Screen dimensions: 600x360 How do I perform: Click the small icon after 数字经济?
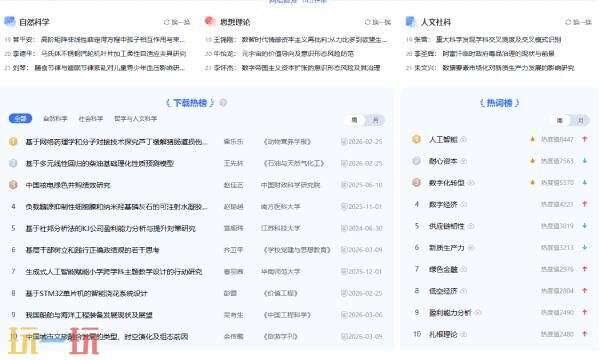[x=463, y=205]
